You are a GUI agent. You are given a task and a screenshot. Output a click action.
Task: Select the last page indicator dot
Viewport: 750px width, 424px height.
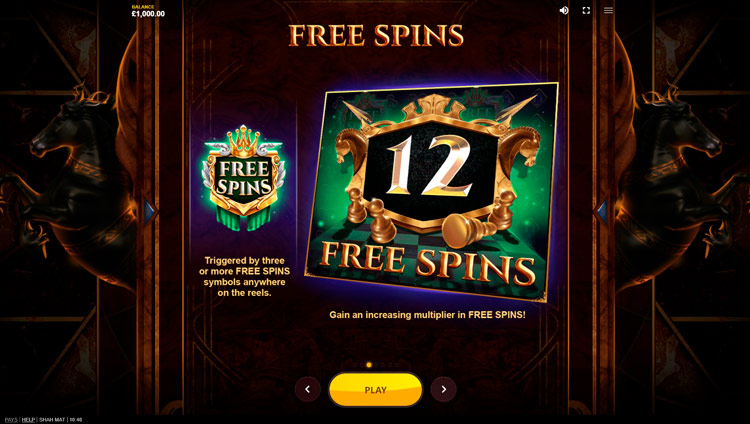point(397,365)
